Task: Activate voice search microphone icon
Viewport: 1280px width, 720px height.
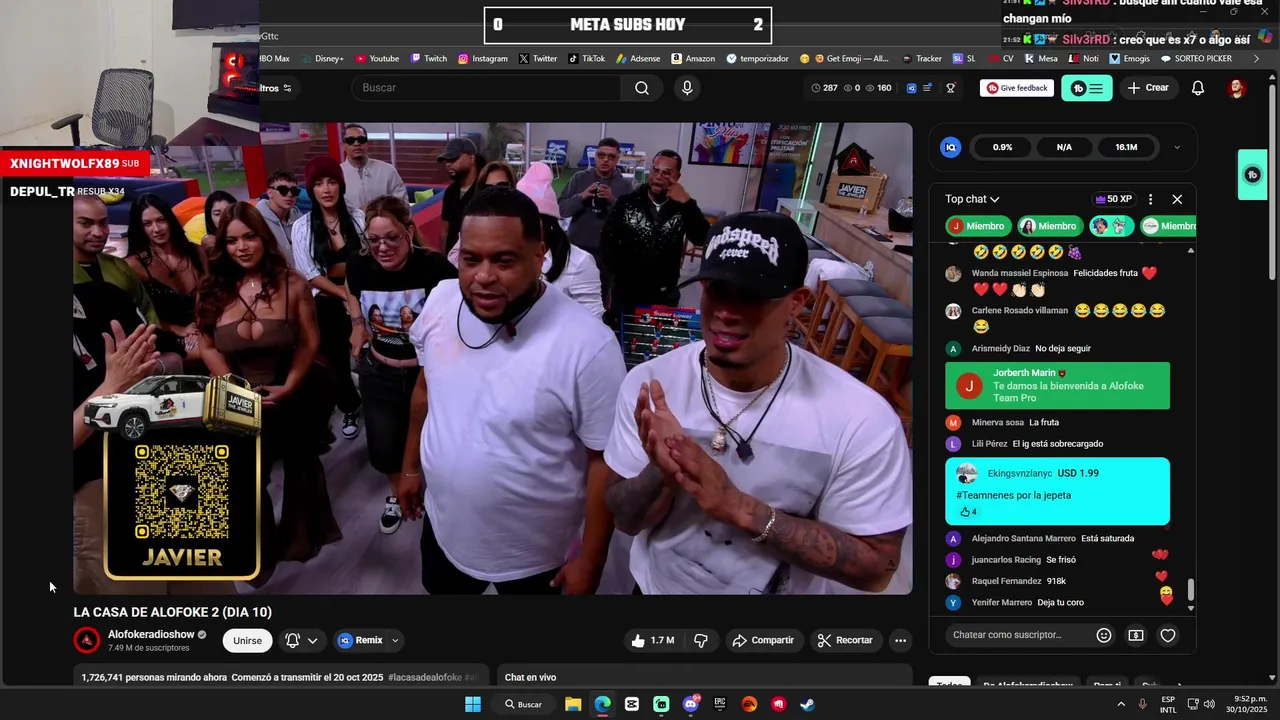Action: (x=687, y=88)
